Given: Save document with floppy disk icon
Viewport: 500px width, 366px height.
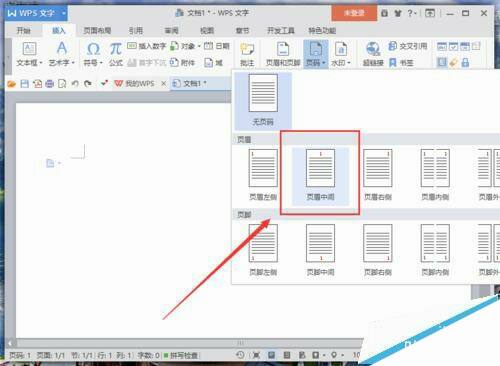Looking at the screenshot, I should 25,84.
